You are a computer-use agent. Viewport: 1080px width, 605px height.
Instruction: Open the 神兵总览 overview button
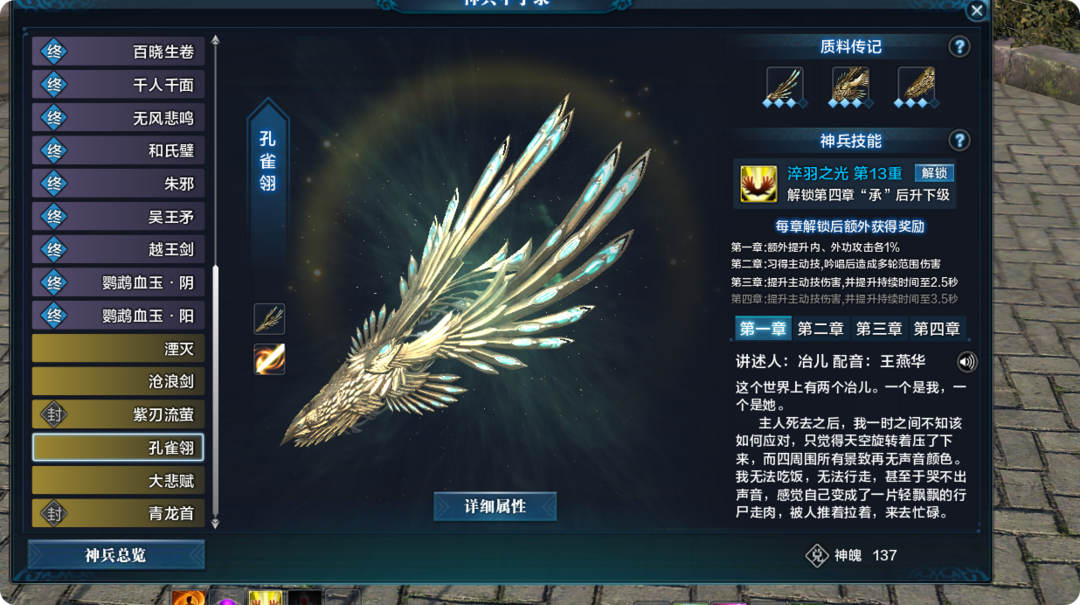click(116, 555)
